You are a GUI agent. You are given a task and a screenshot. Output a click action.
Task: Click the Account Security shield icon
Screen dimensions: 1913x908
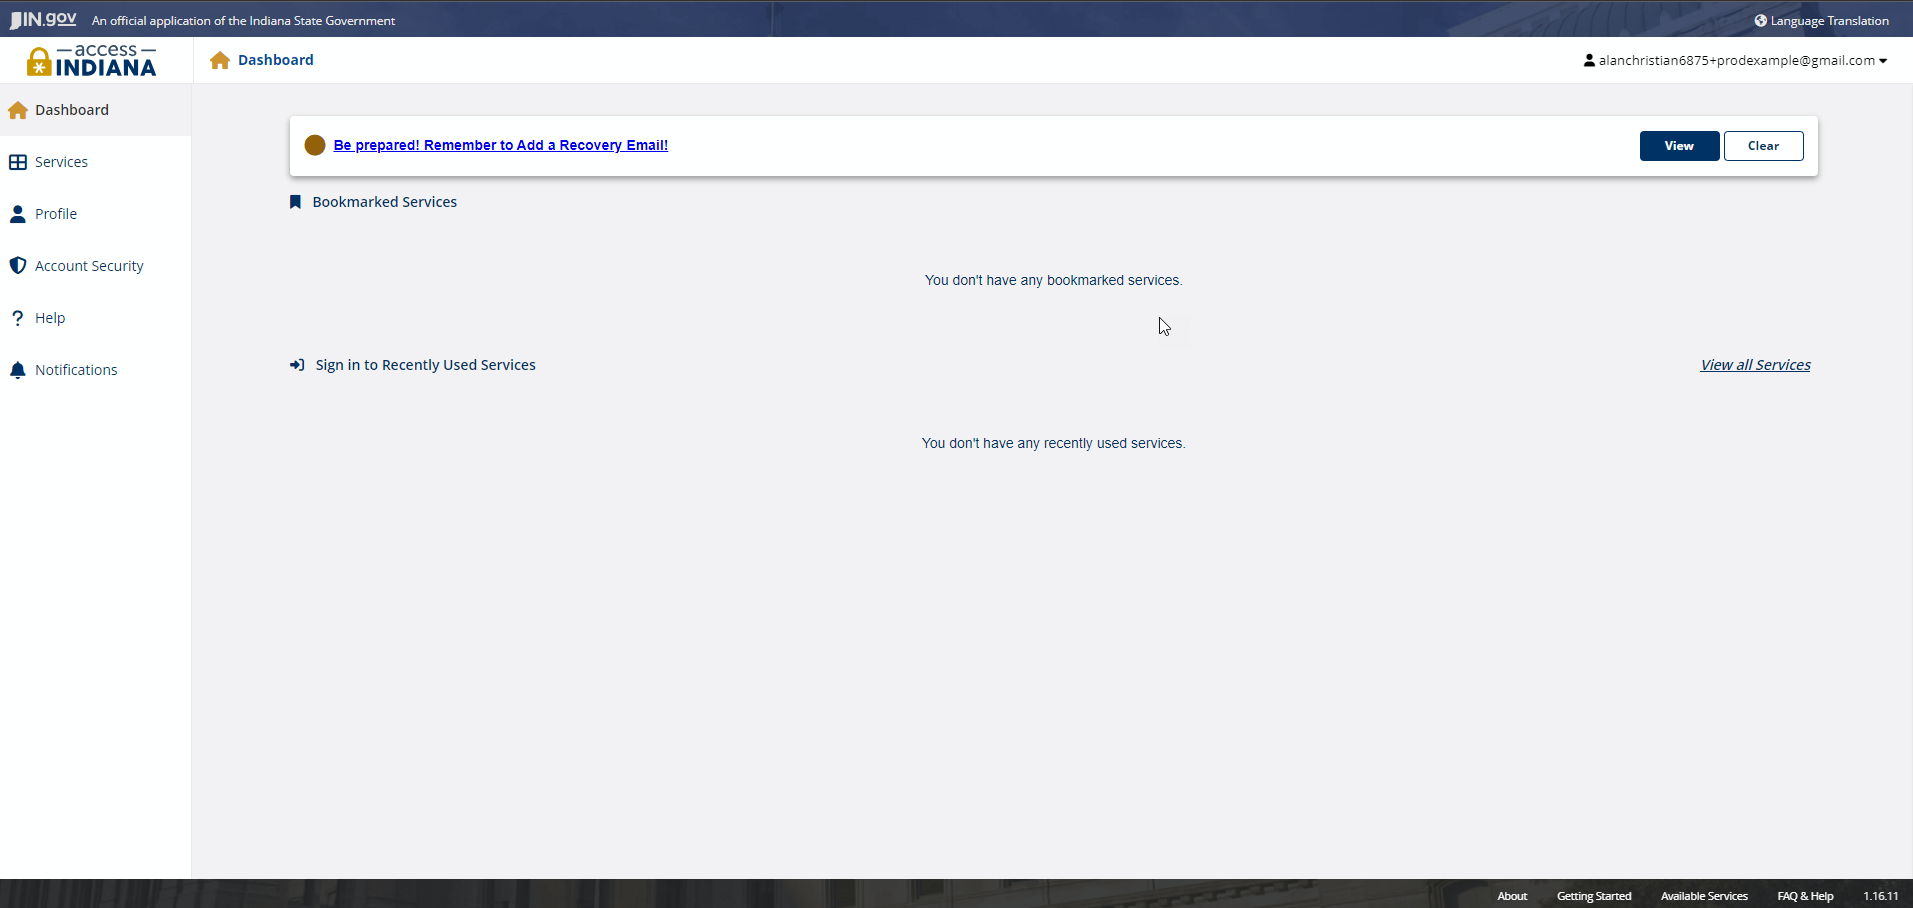18,266
